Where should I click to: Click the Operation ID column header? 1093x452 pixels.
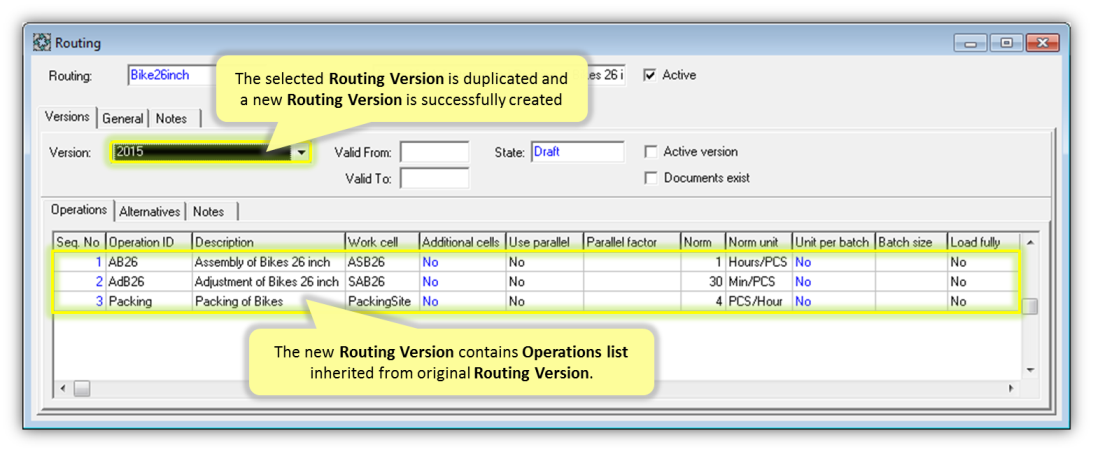(x=148, y=242)
